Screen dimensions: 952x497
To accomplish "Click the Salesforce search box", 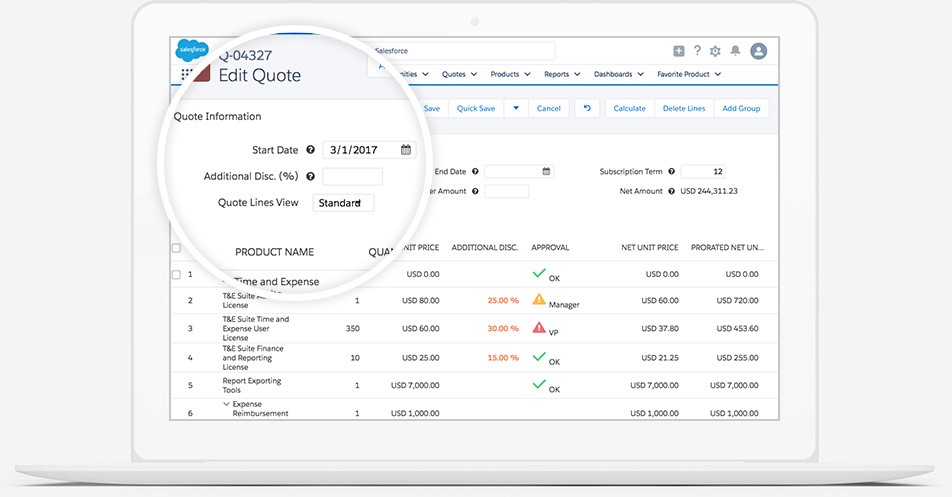I will pyautogui.click(x=462, y=51).
